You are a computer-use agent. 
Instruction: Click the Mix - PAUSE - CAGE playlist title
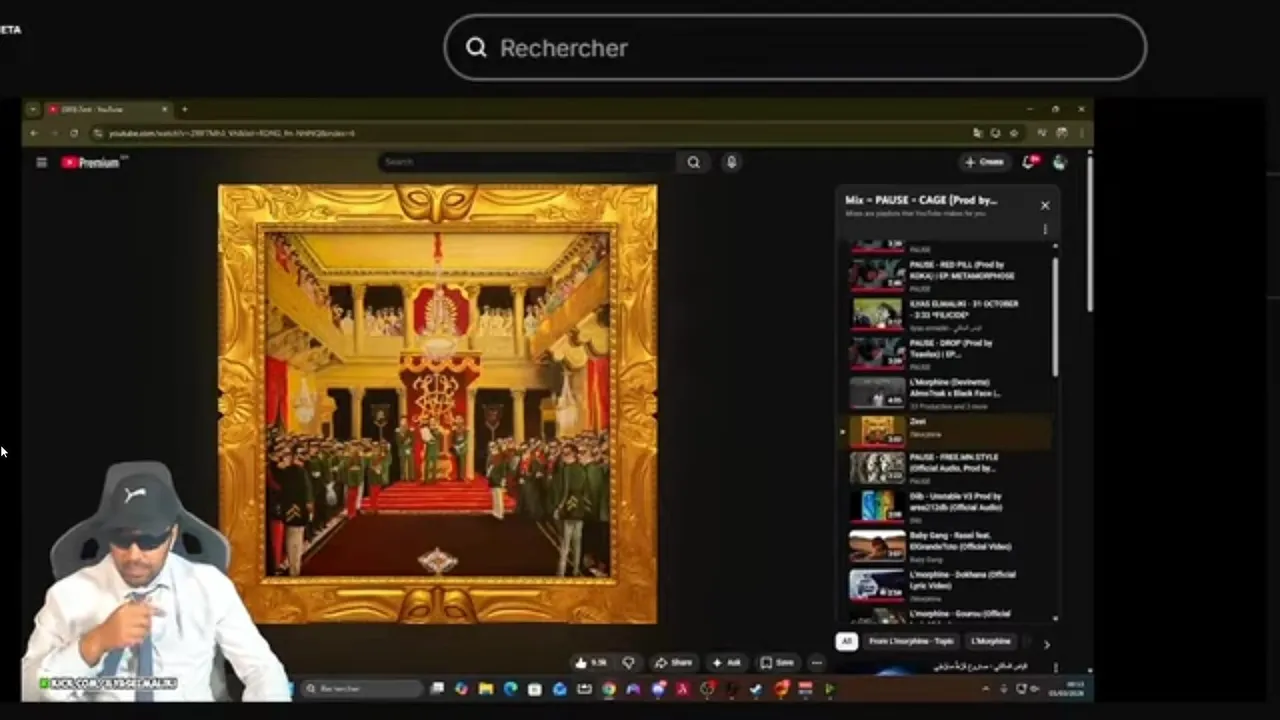pyautogui.click(x=921, y=200)
